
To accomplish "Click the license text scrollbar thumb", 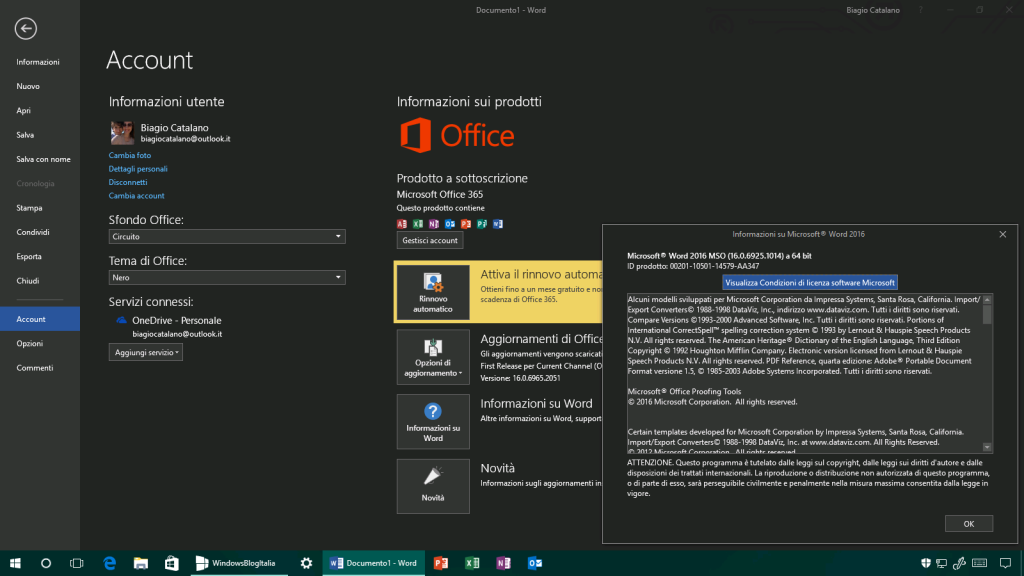I will coord(987,314).
